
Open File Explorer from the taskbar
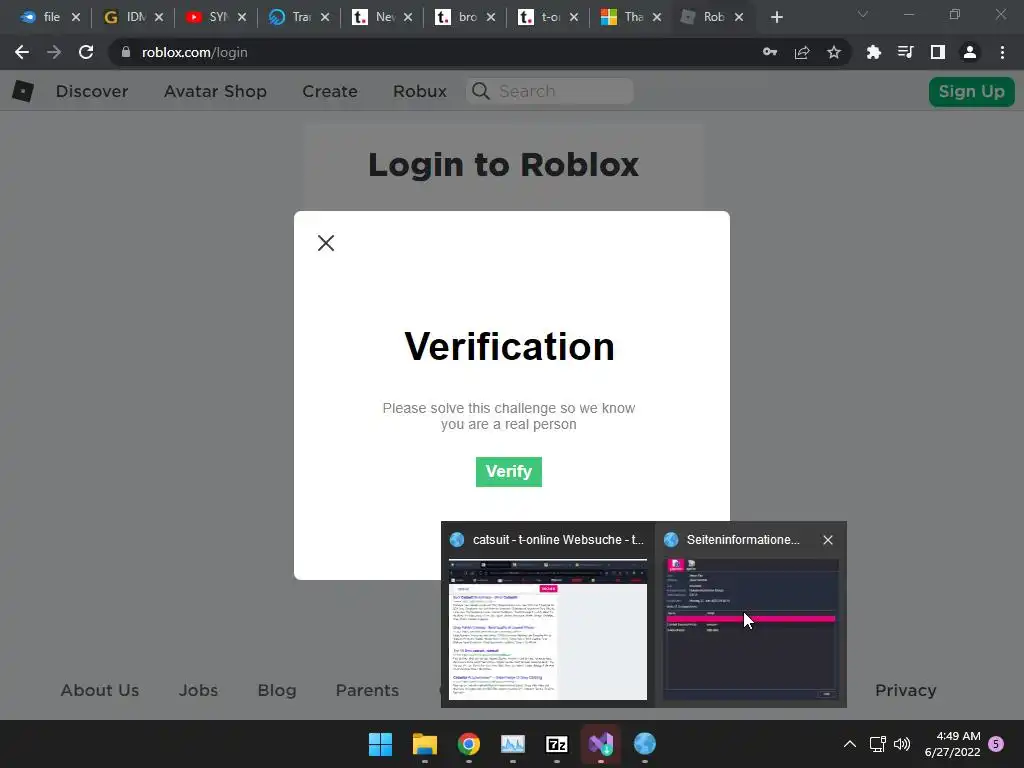(x=424, y=744)
